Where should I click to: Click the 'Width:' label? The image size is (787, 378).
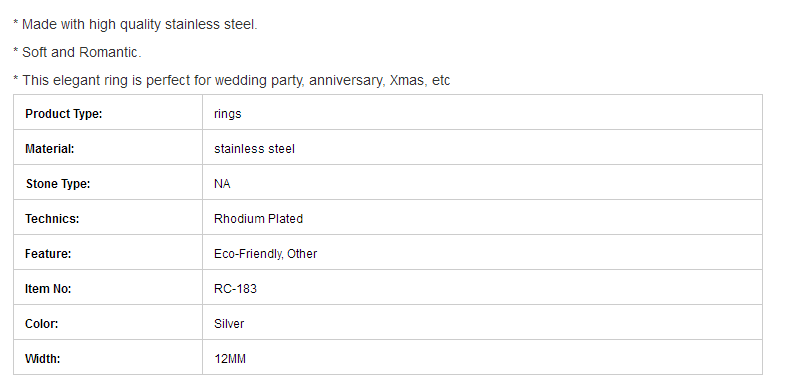tap(42, 359)
